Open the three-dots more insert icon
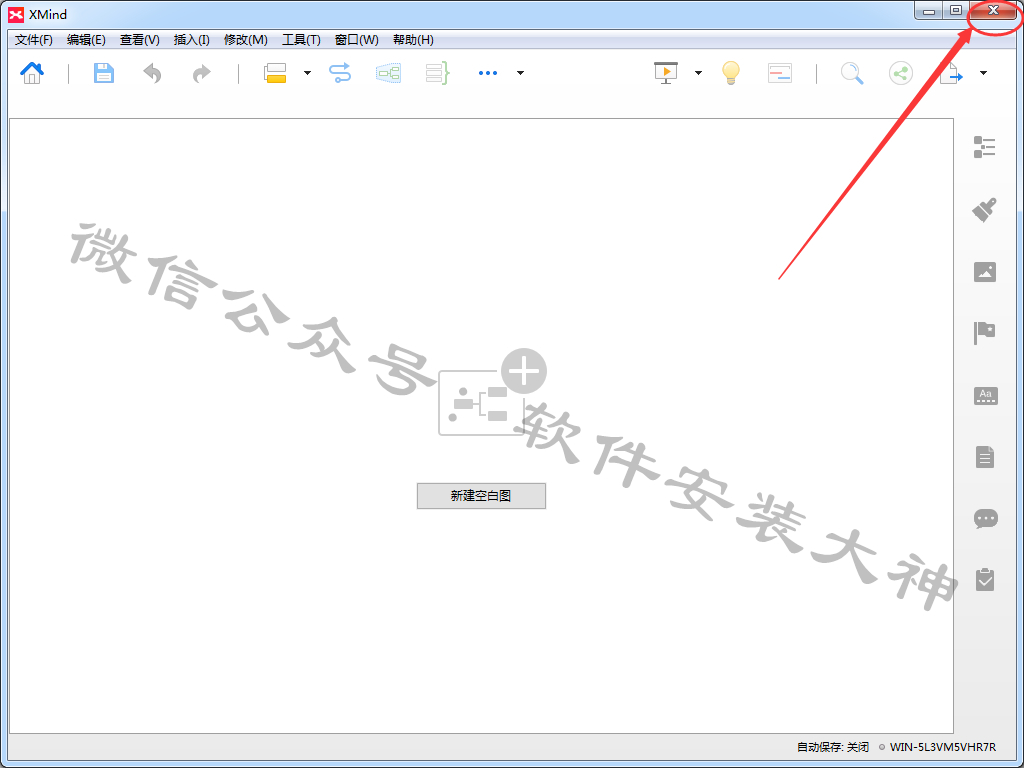Viewport: 1024px width, 768px height. [x=488, y=73]
